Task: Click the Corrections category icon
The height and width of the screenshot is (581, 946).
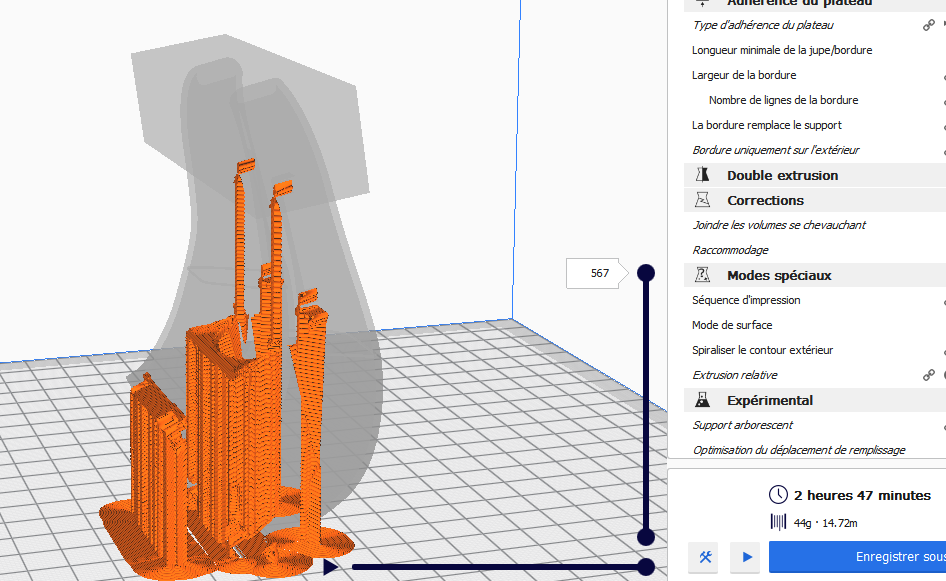Action: (703, 200)
